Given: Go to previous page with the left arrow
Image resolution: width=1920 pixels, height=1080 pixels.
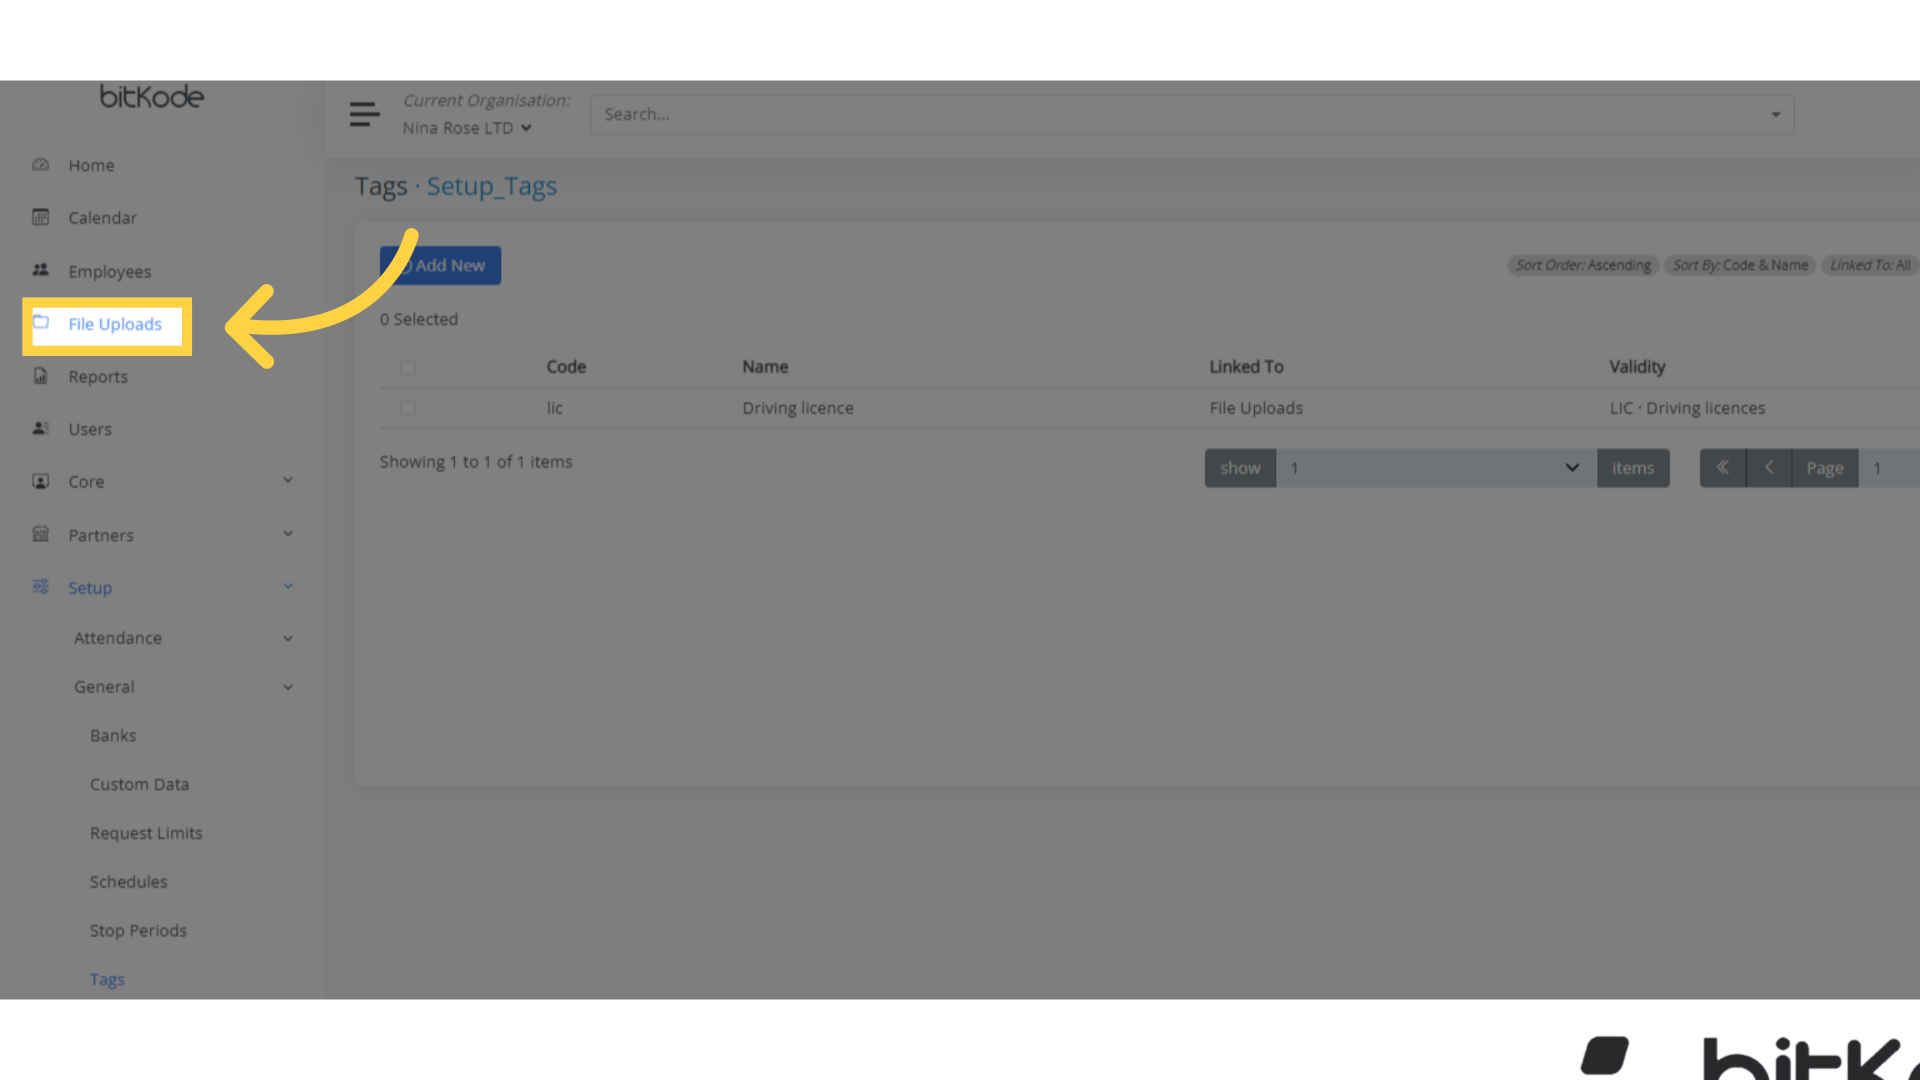Looking at the screenshot, I should [x=1768, y=467].
